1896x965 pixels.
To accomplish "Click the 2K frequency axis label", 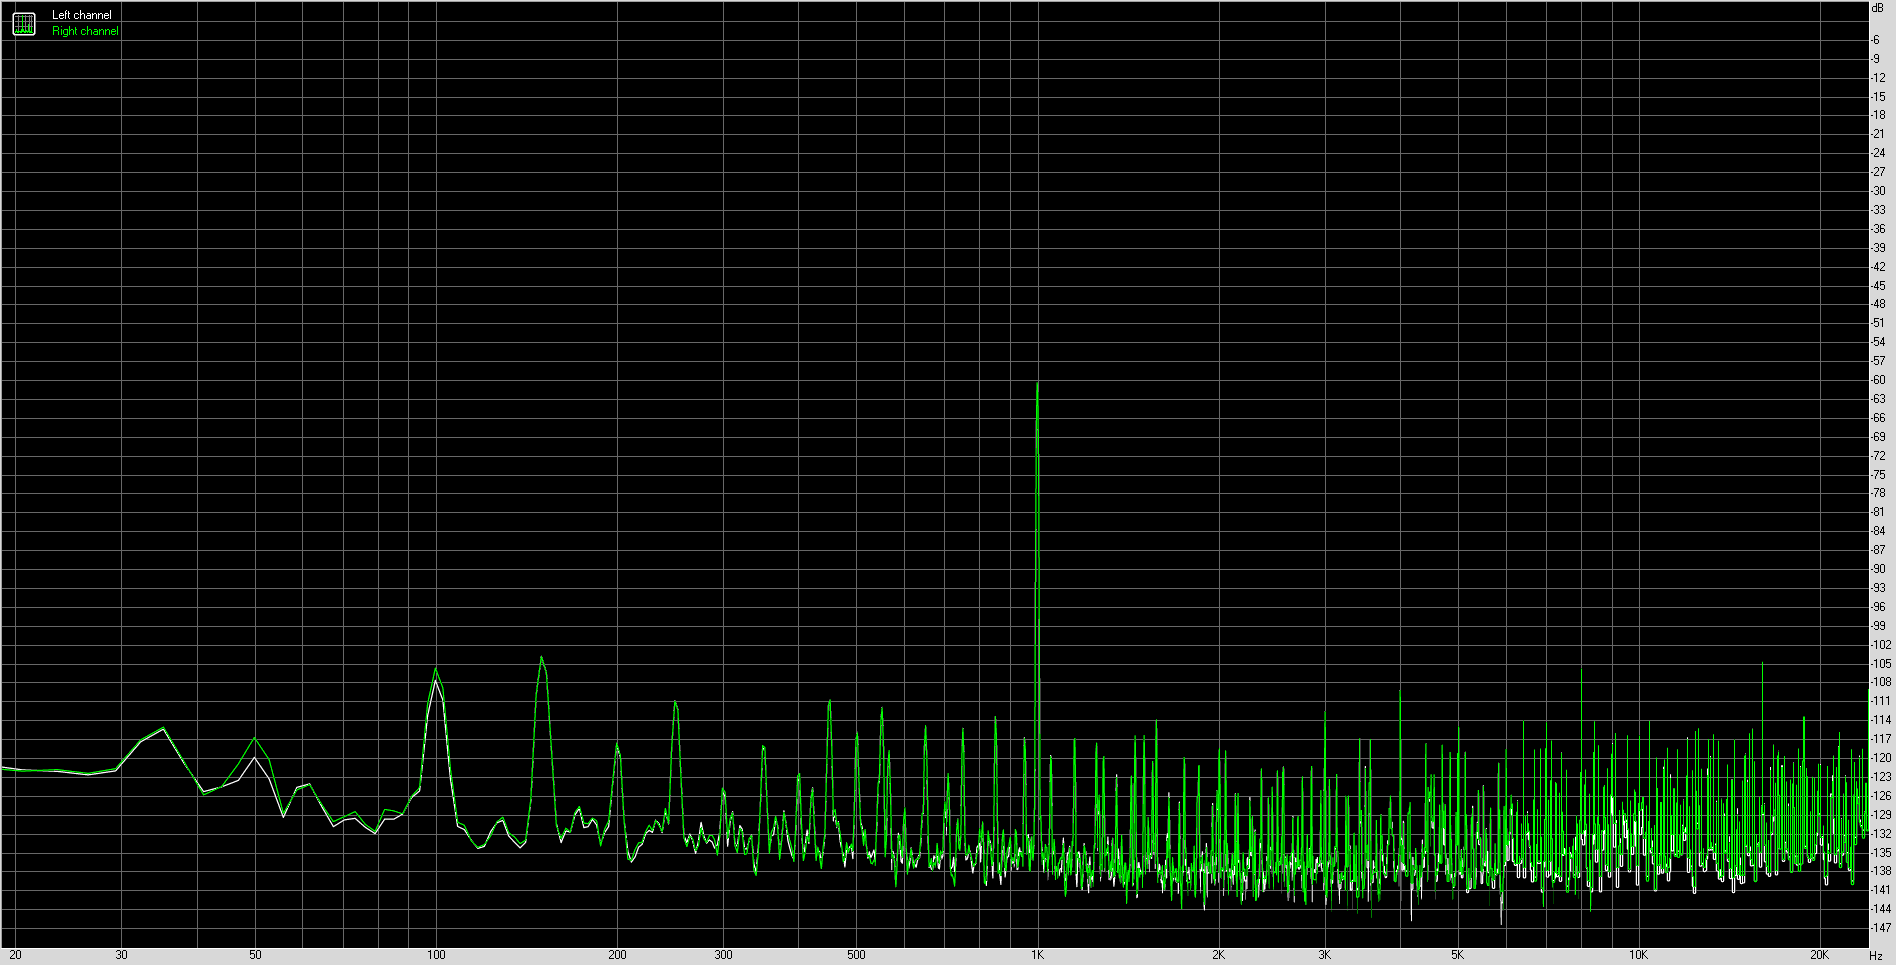I will (1218, 955).
